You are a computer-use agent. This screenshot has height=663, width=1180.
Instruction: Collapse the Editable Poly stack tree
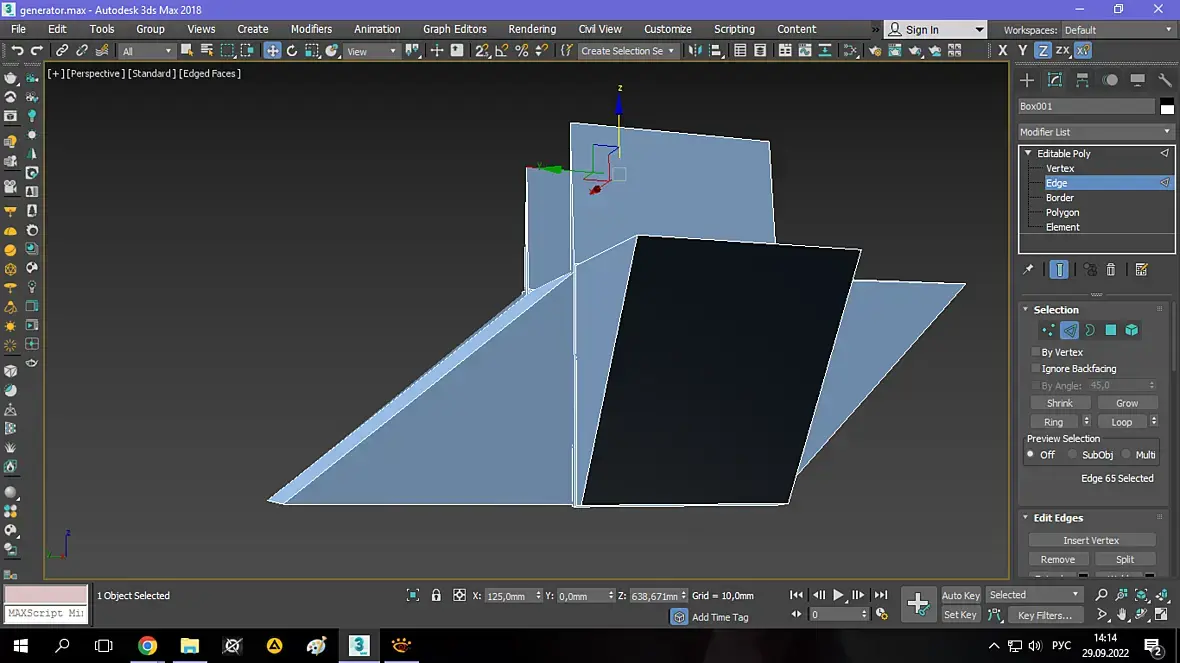pyautogui.click(x=1028, y=153)
